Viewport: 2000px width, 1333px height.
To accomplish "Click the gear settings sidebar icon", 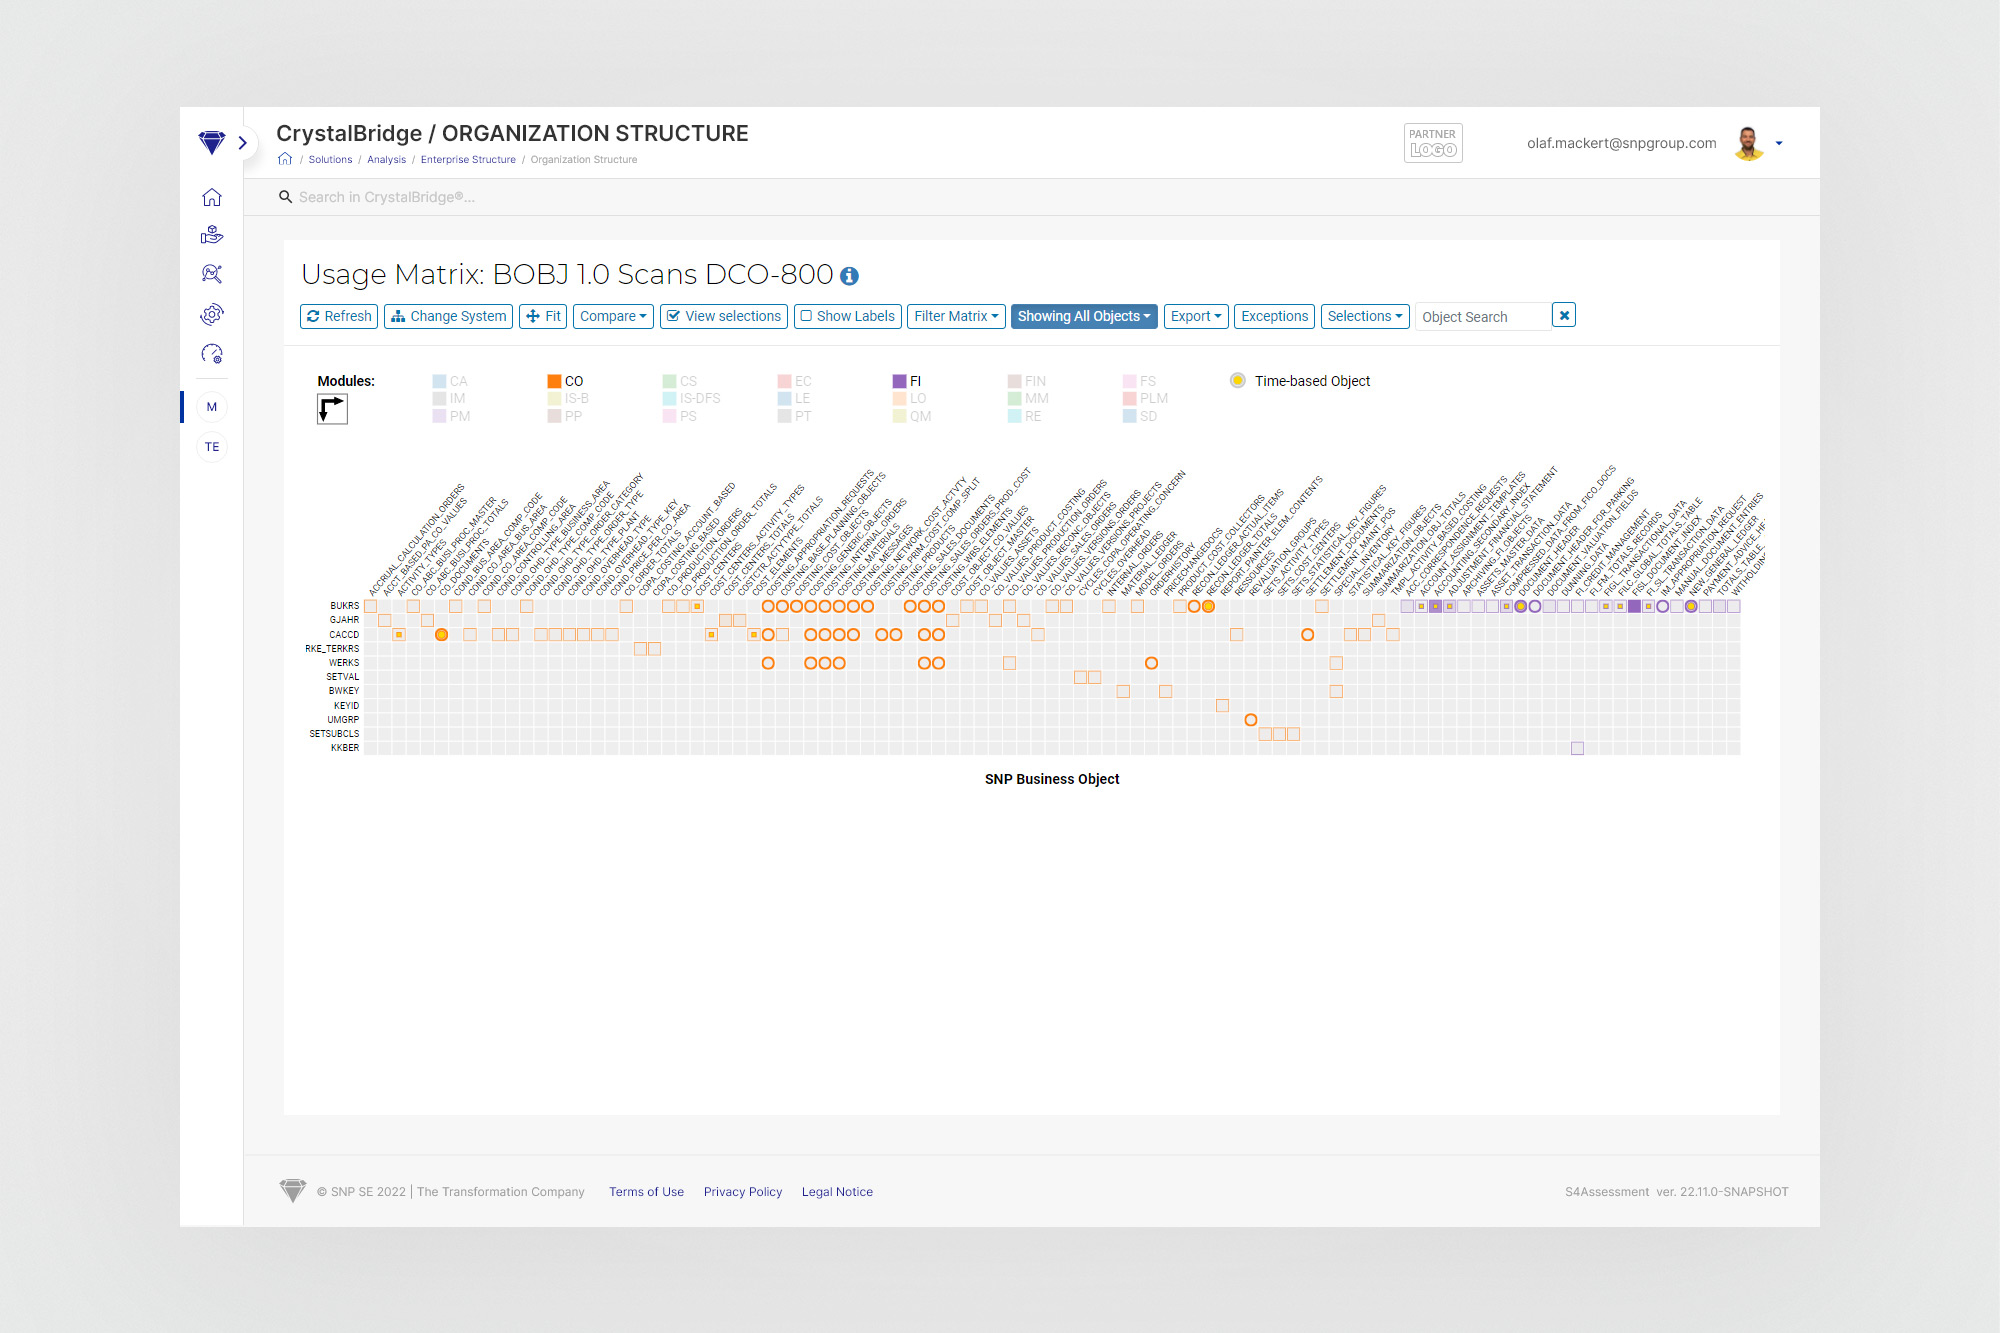I will (211, 314).
